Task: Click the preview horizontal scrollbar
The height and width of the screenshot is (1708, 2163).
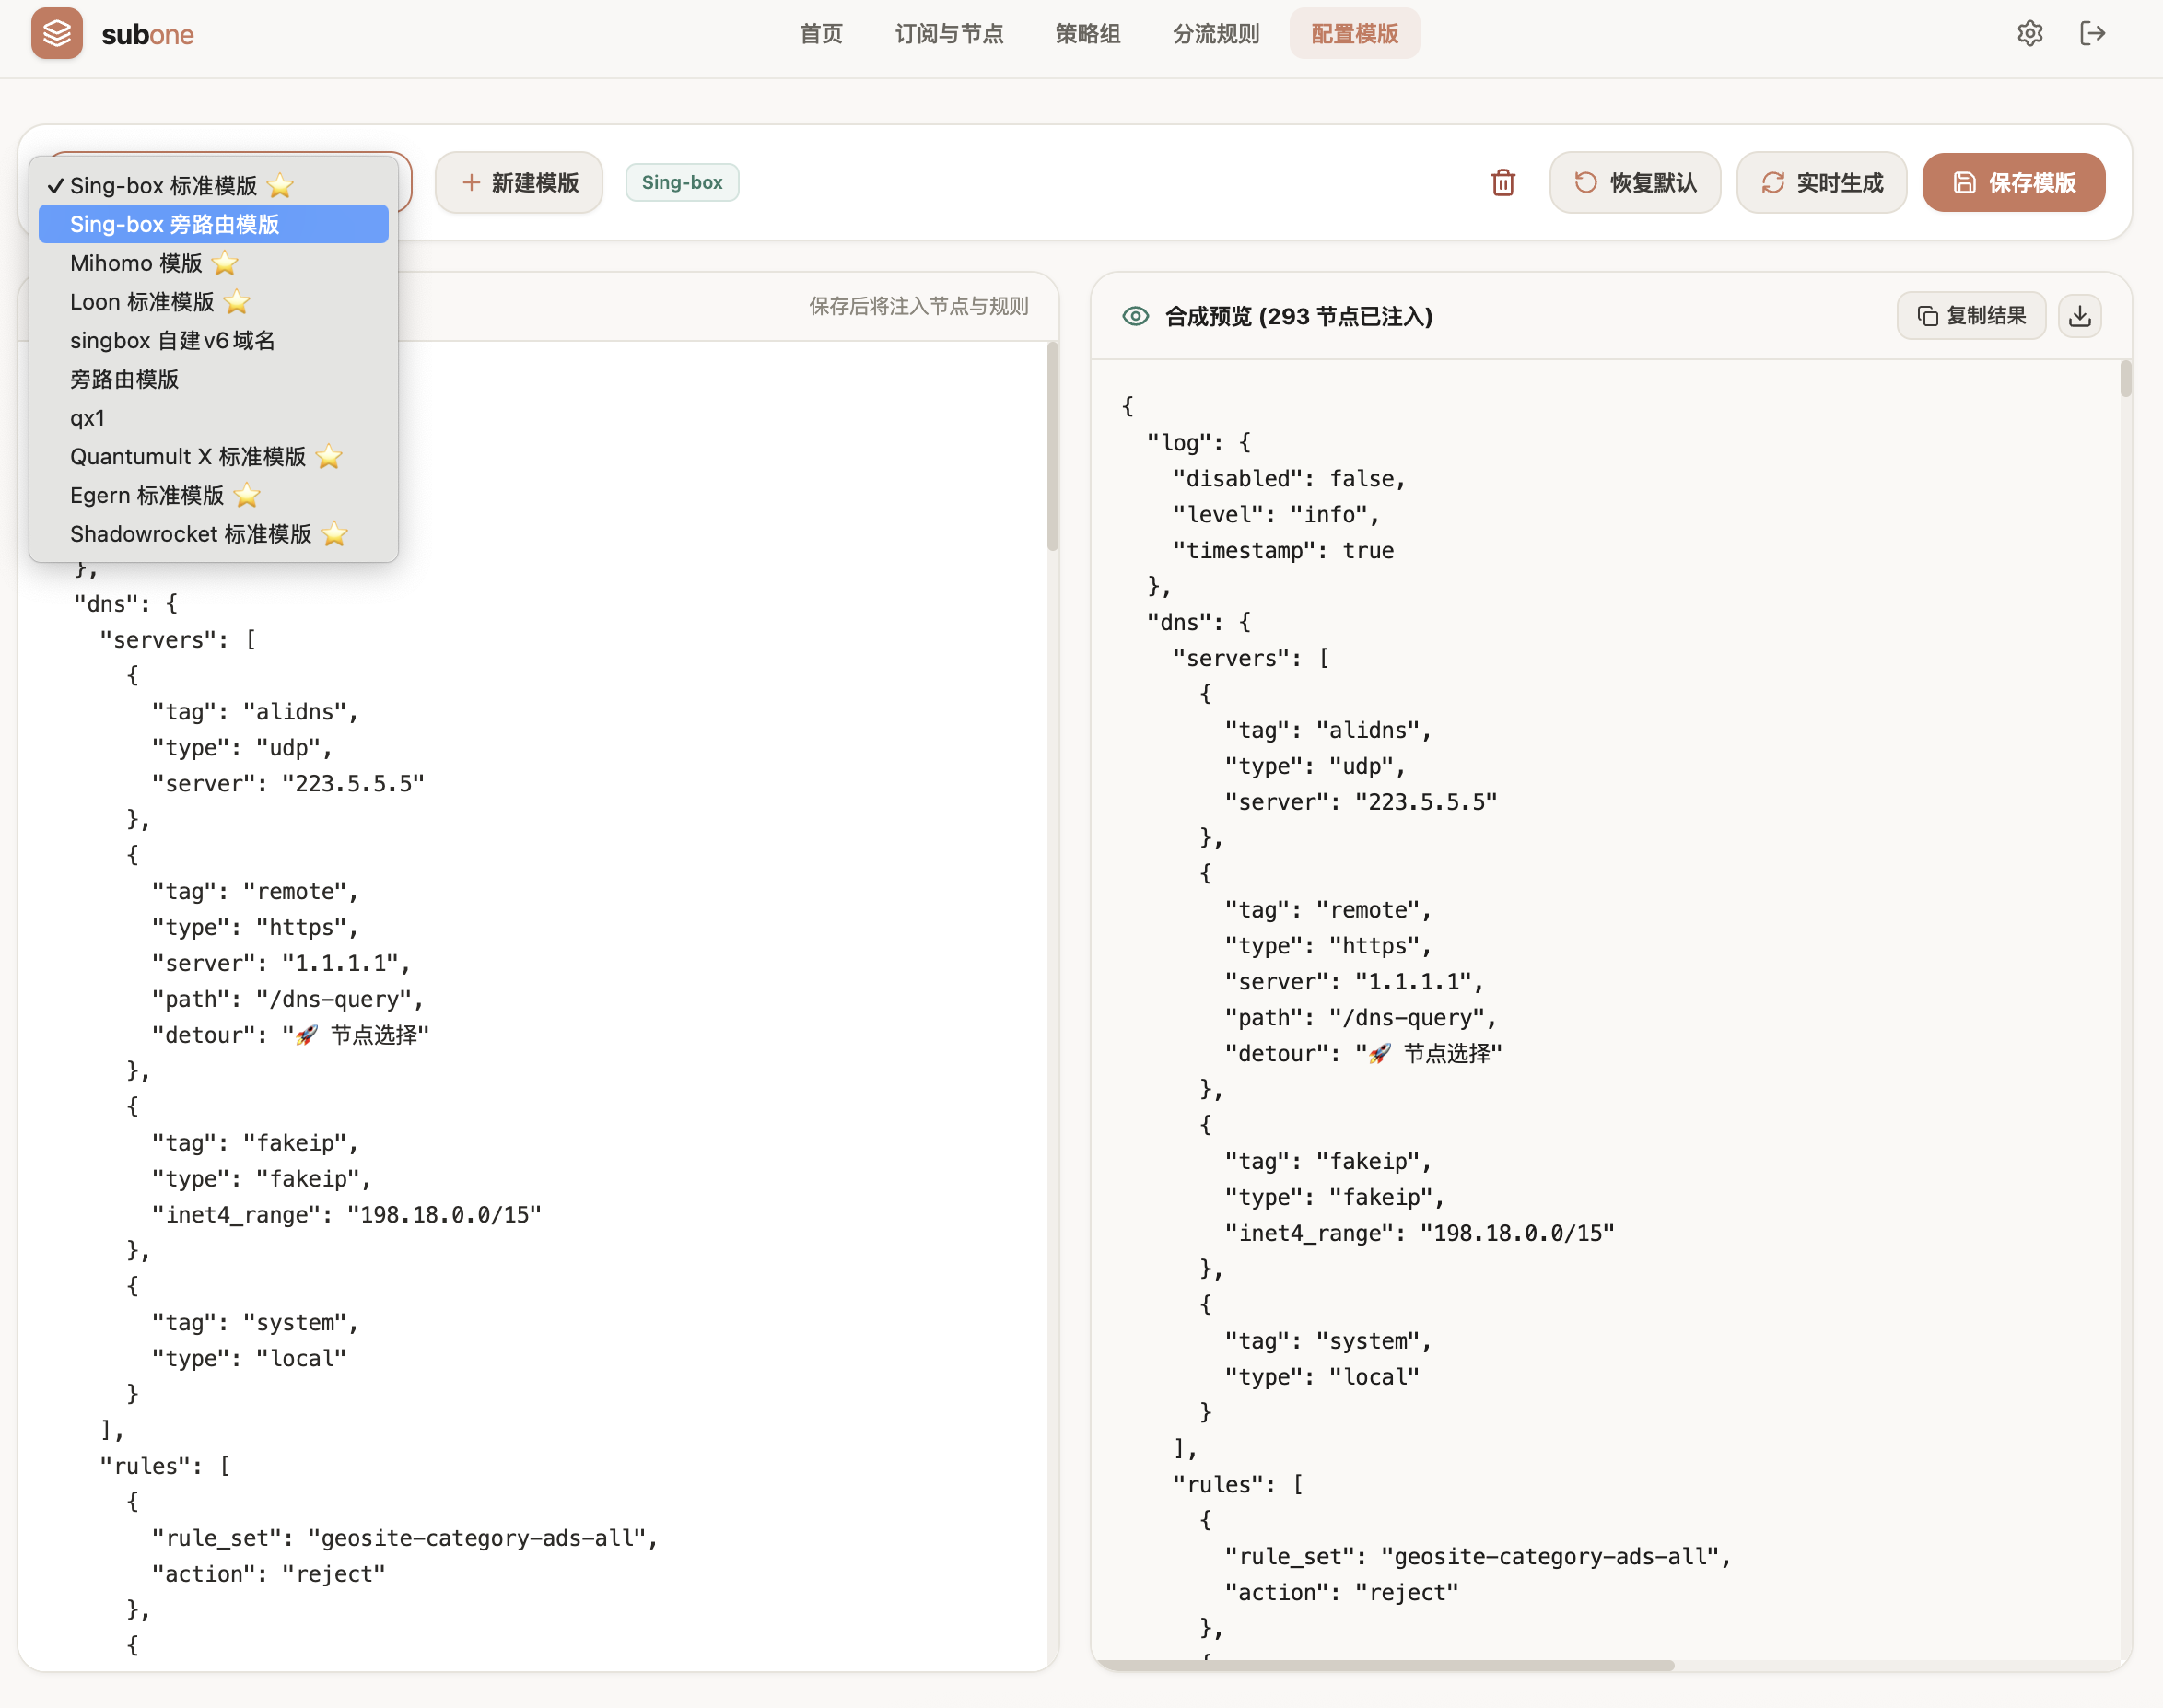Action: (x=1383, y=1665)
